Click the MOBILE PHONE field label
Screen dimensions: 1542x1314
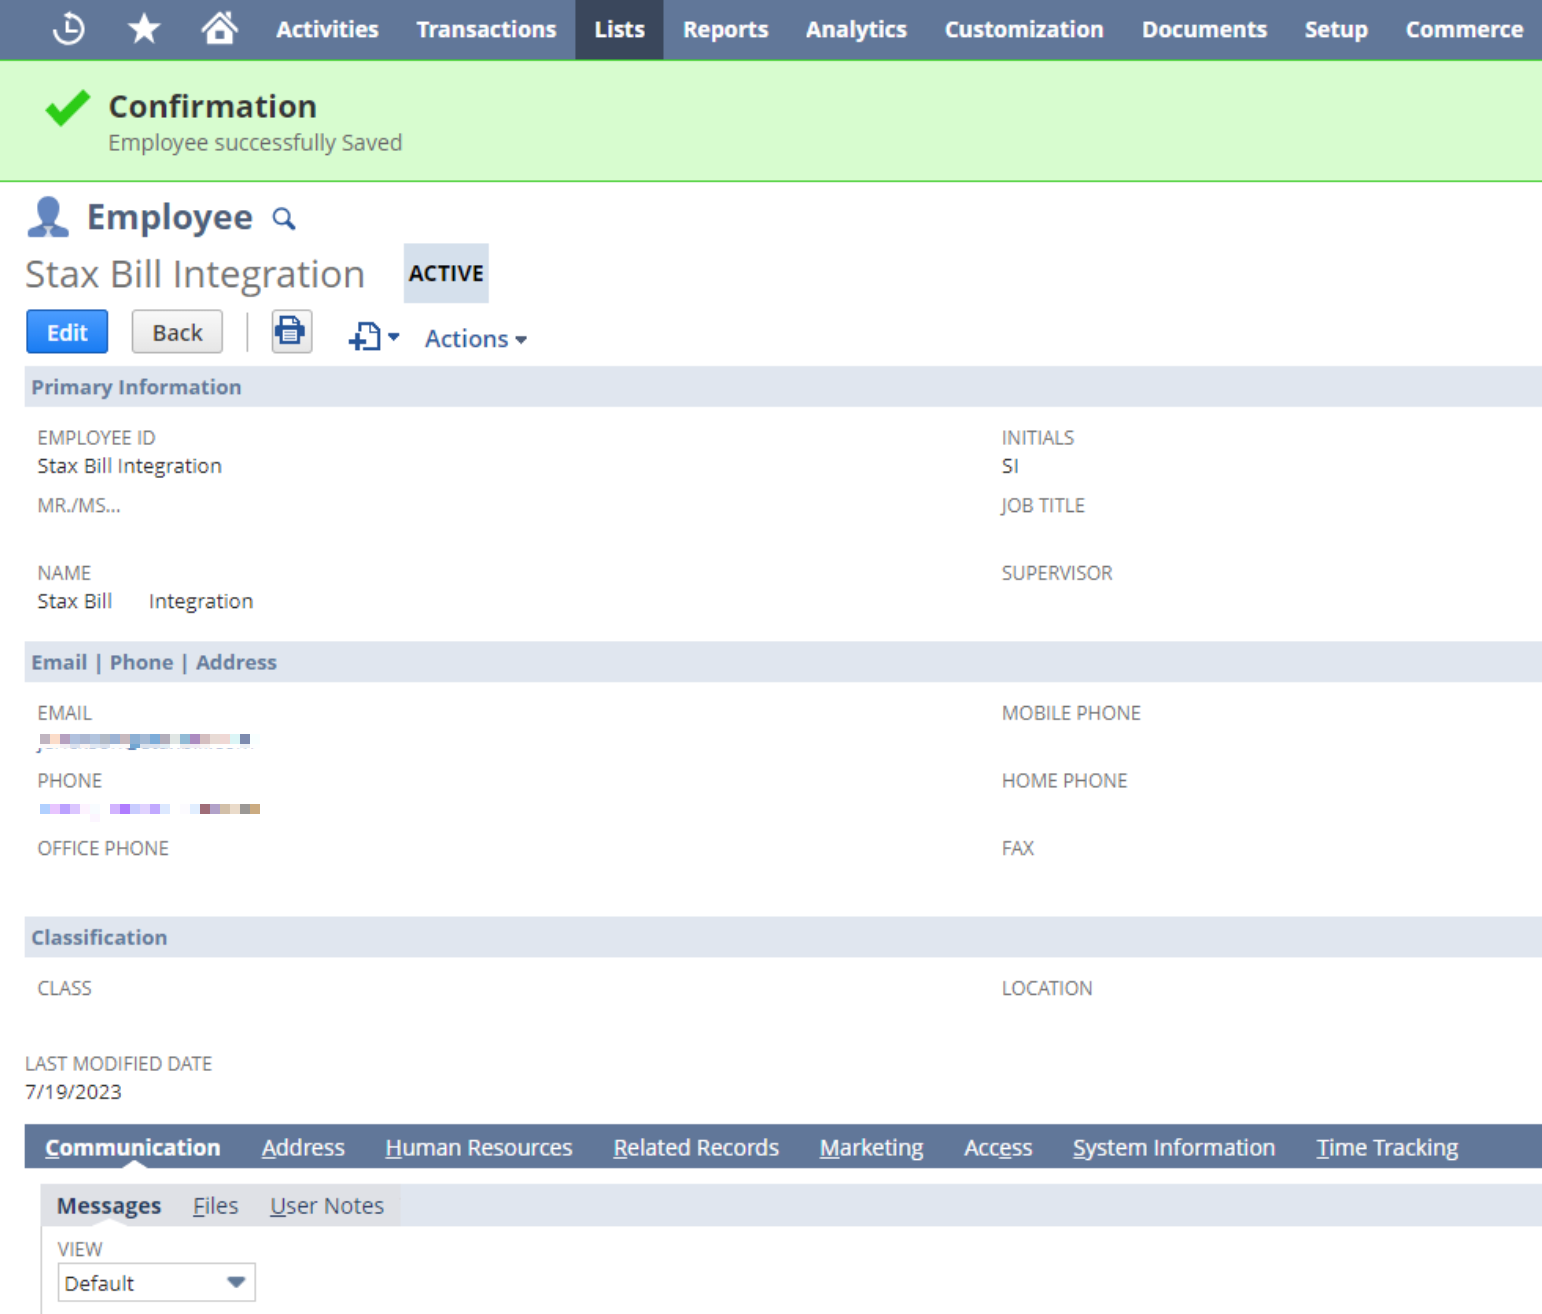coord(1071,713)
